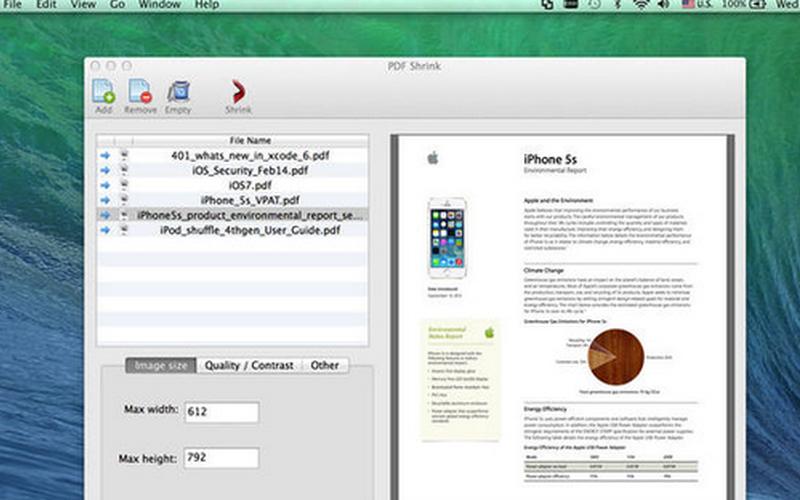Click the File Name column header
Screen dimensions: 800x500
tap(250, 140)
